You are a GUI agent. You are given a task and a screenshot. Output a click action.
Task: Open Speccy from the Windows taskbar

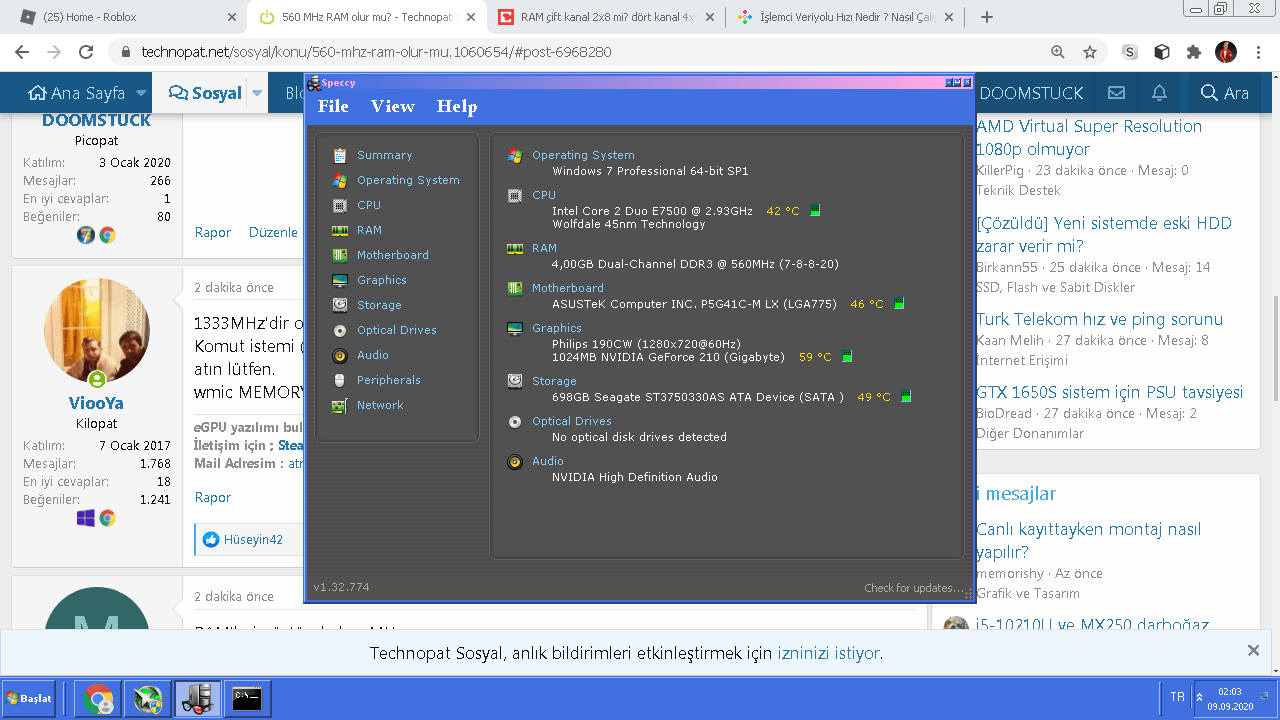[x=197, y=698]
